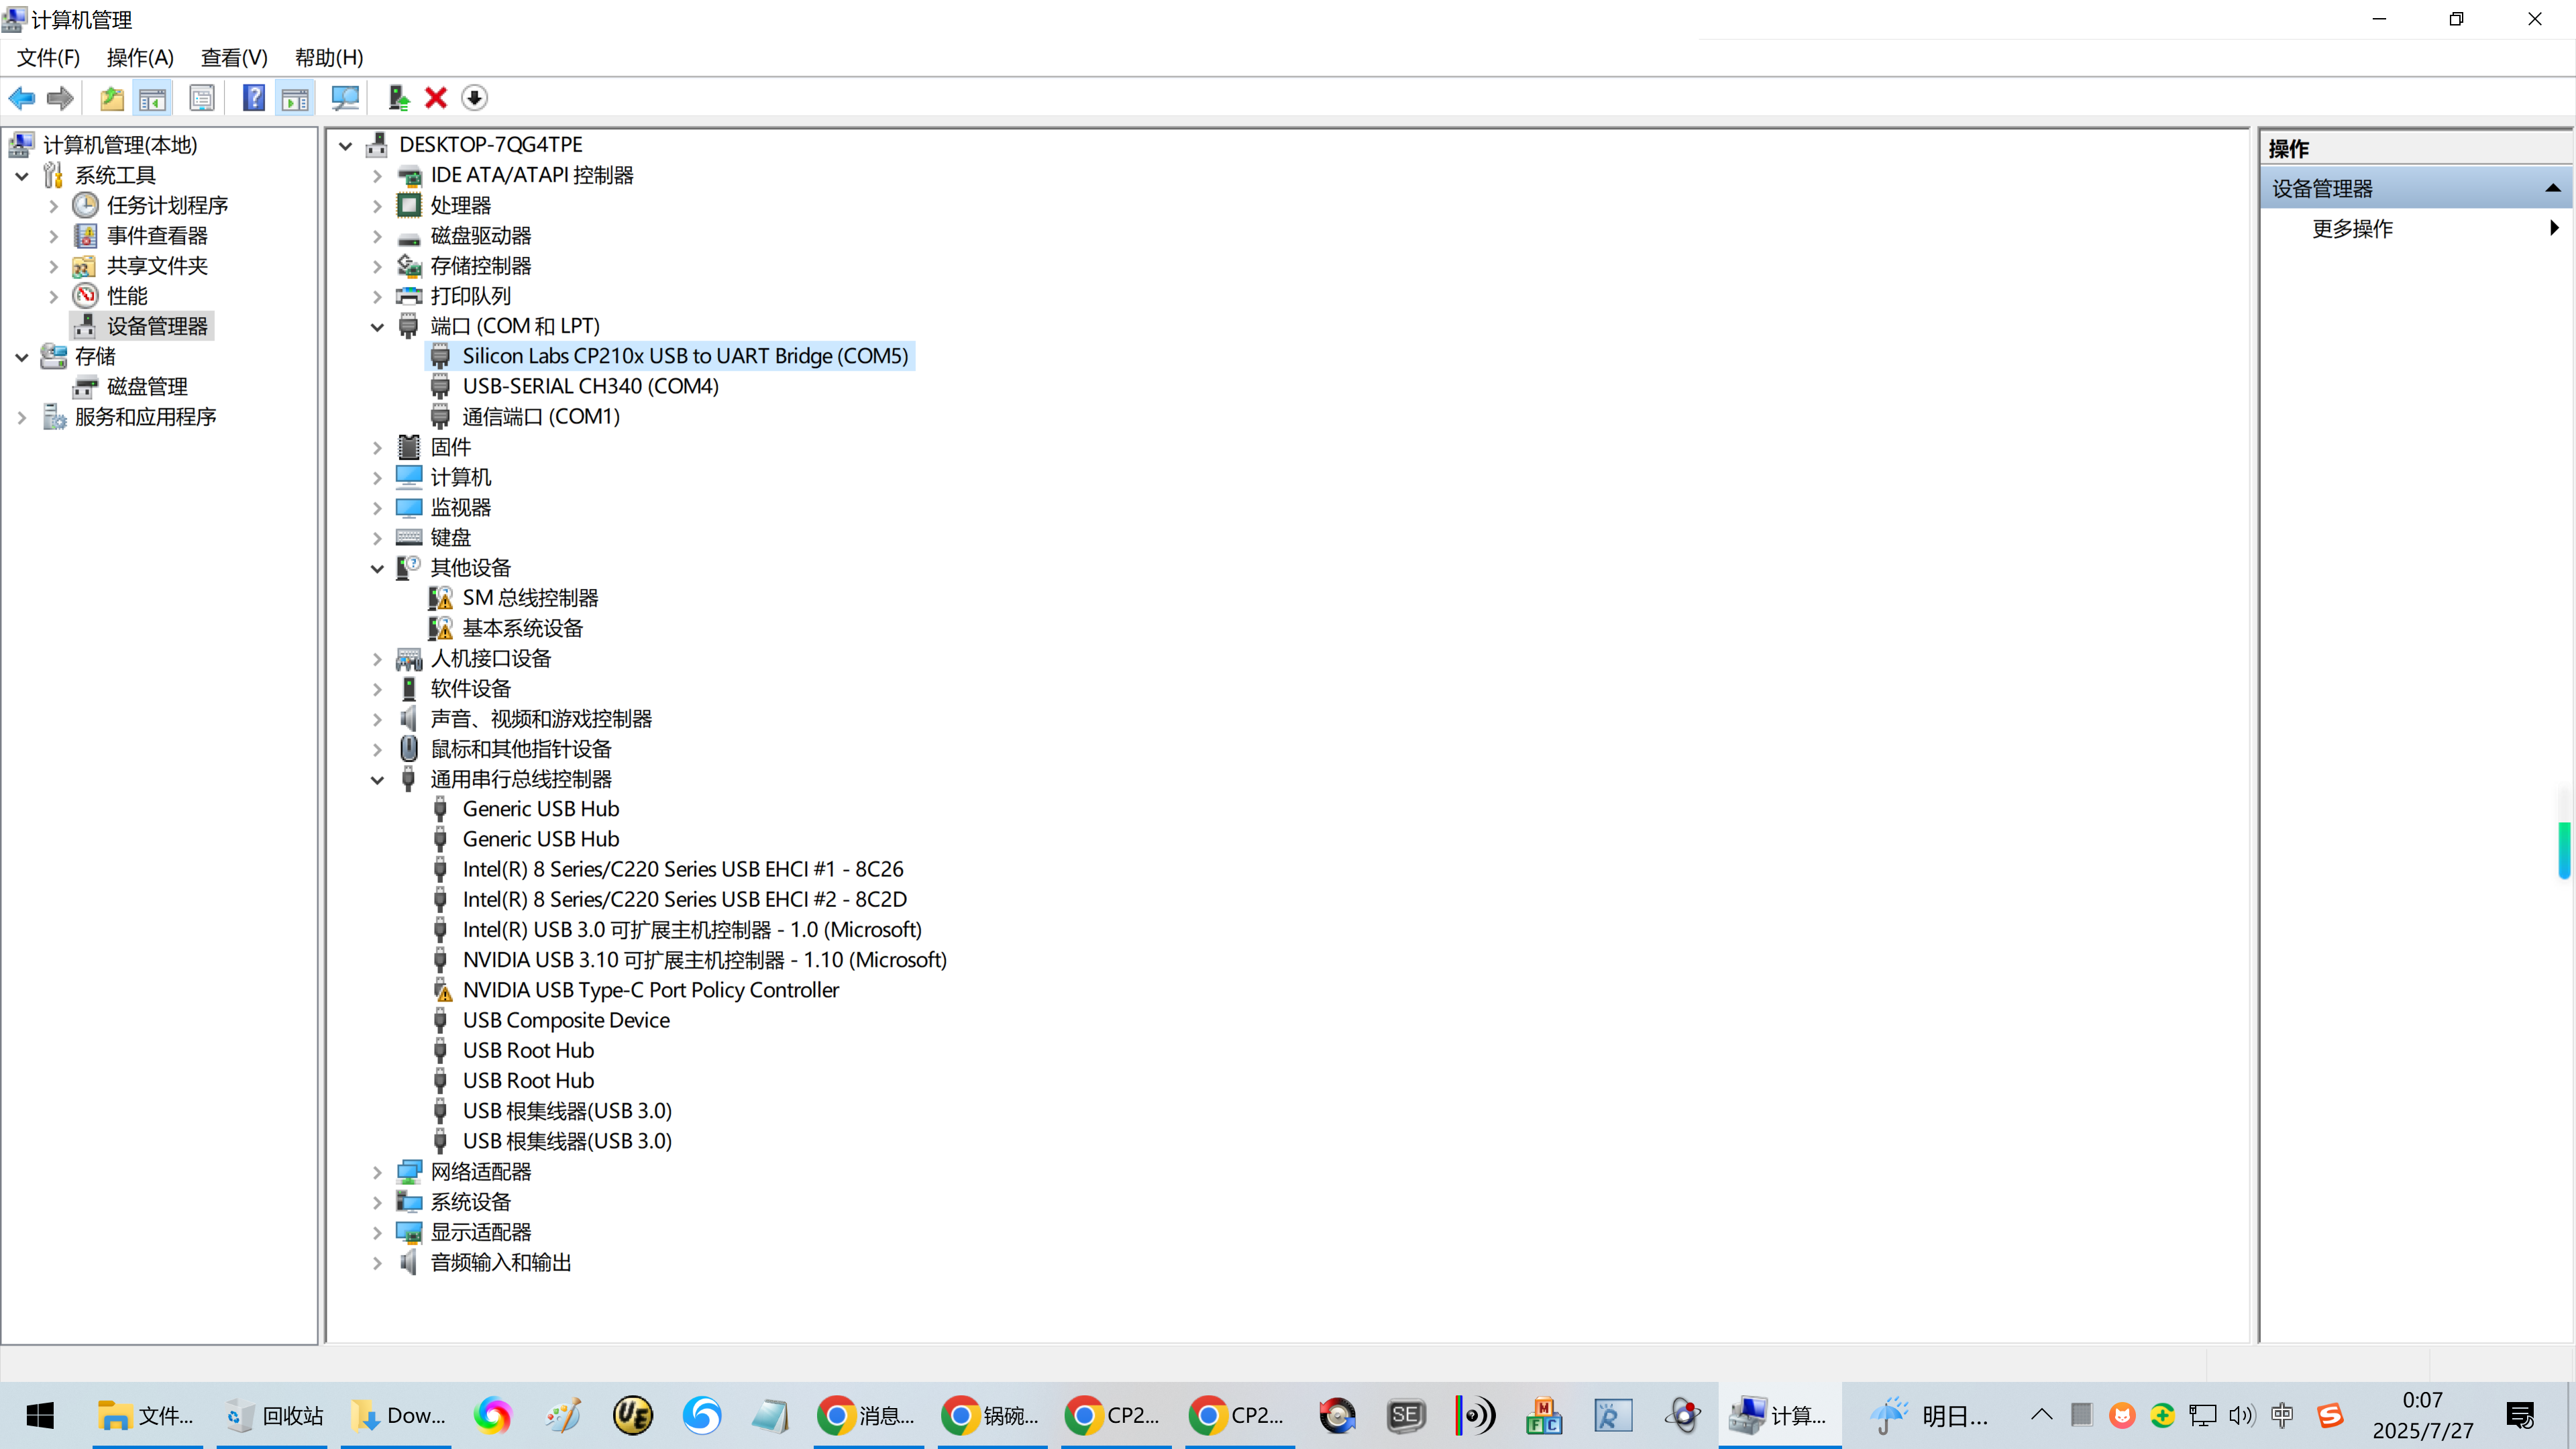Expand the 服务和应用程序 tree node
This screenshot has height=1449, width=2576.
(x=22, y=418)
